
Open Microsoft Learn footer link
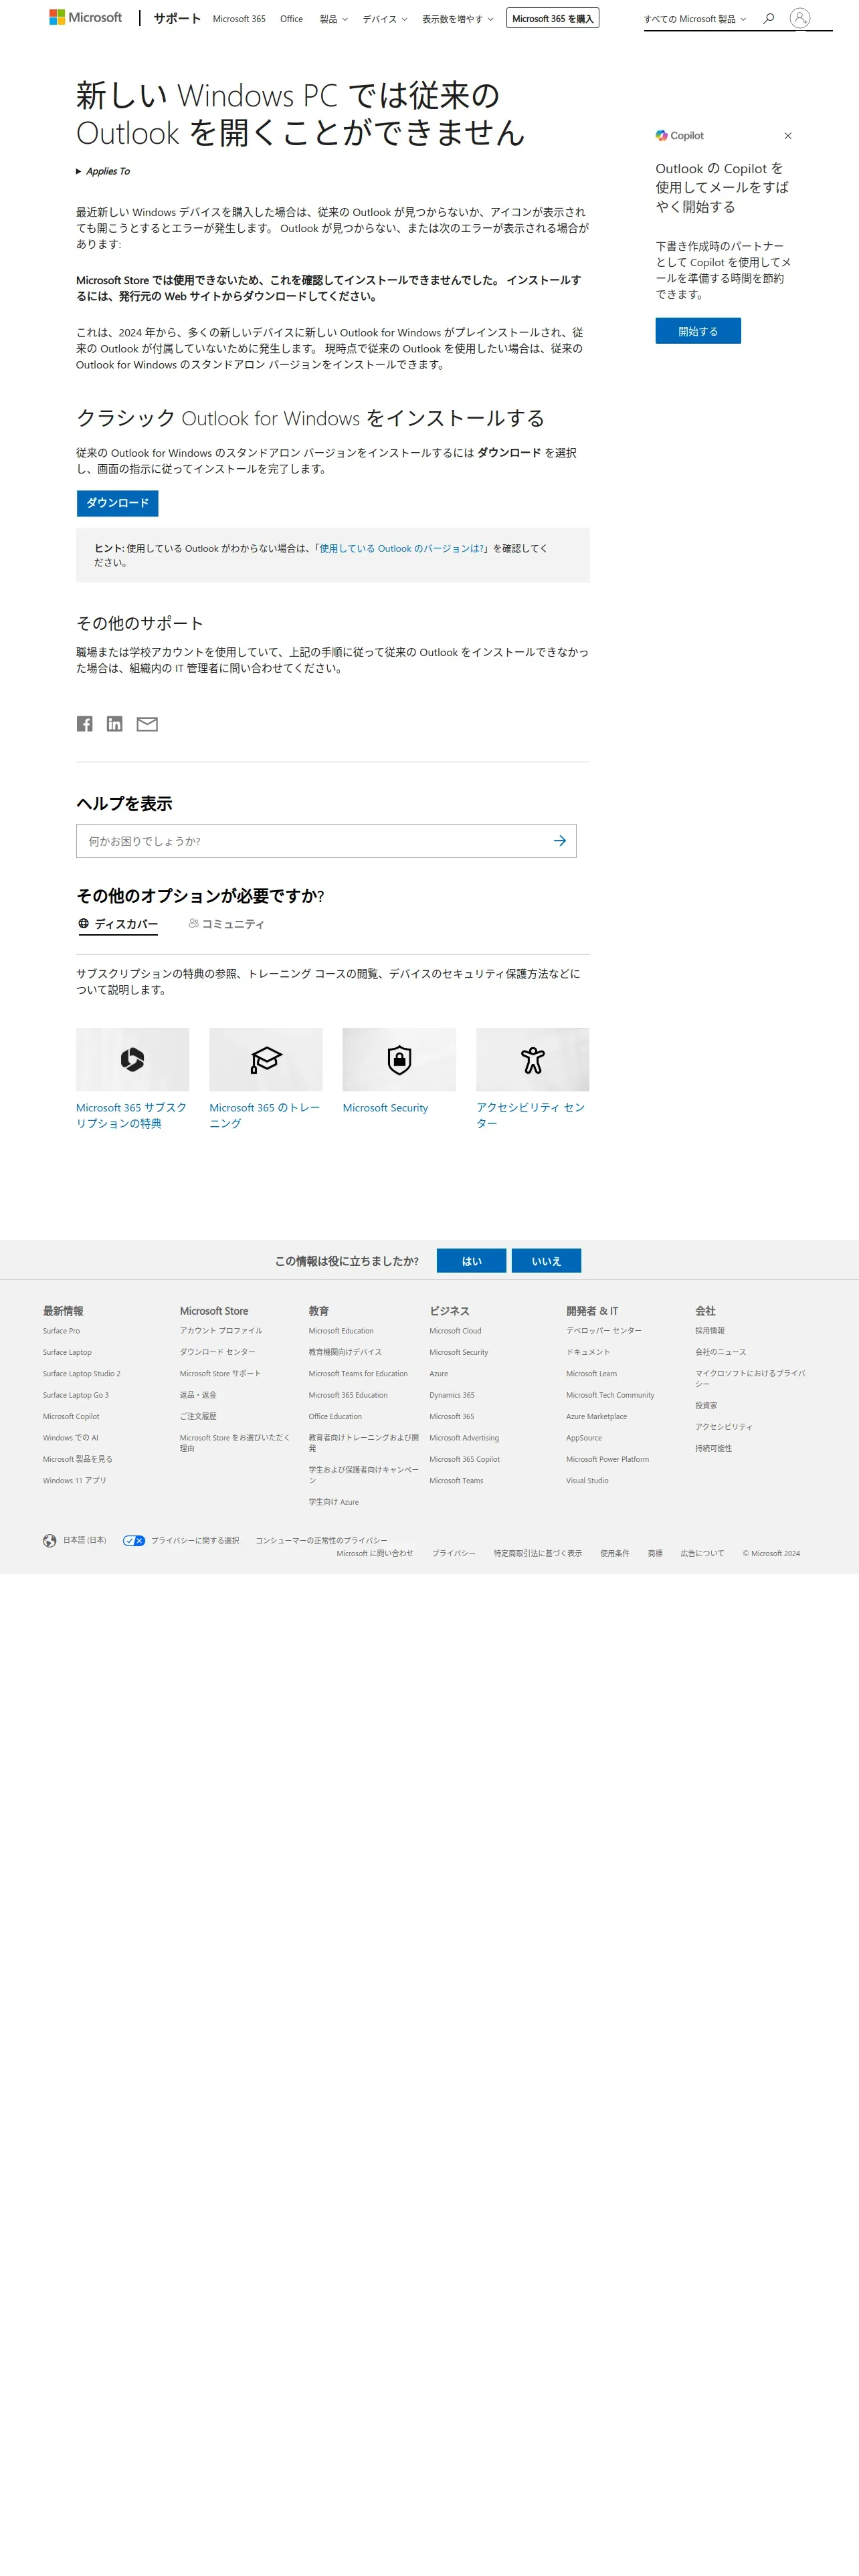click(591, 1374)
